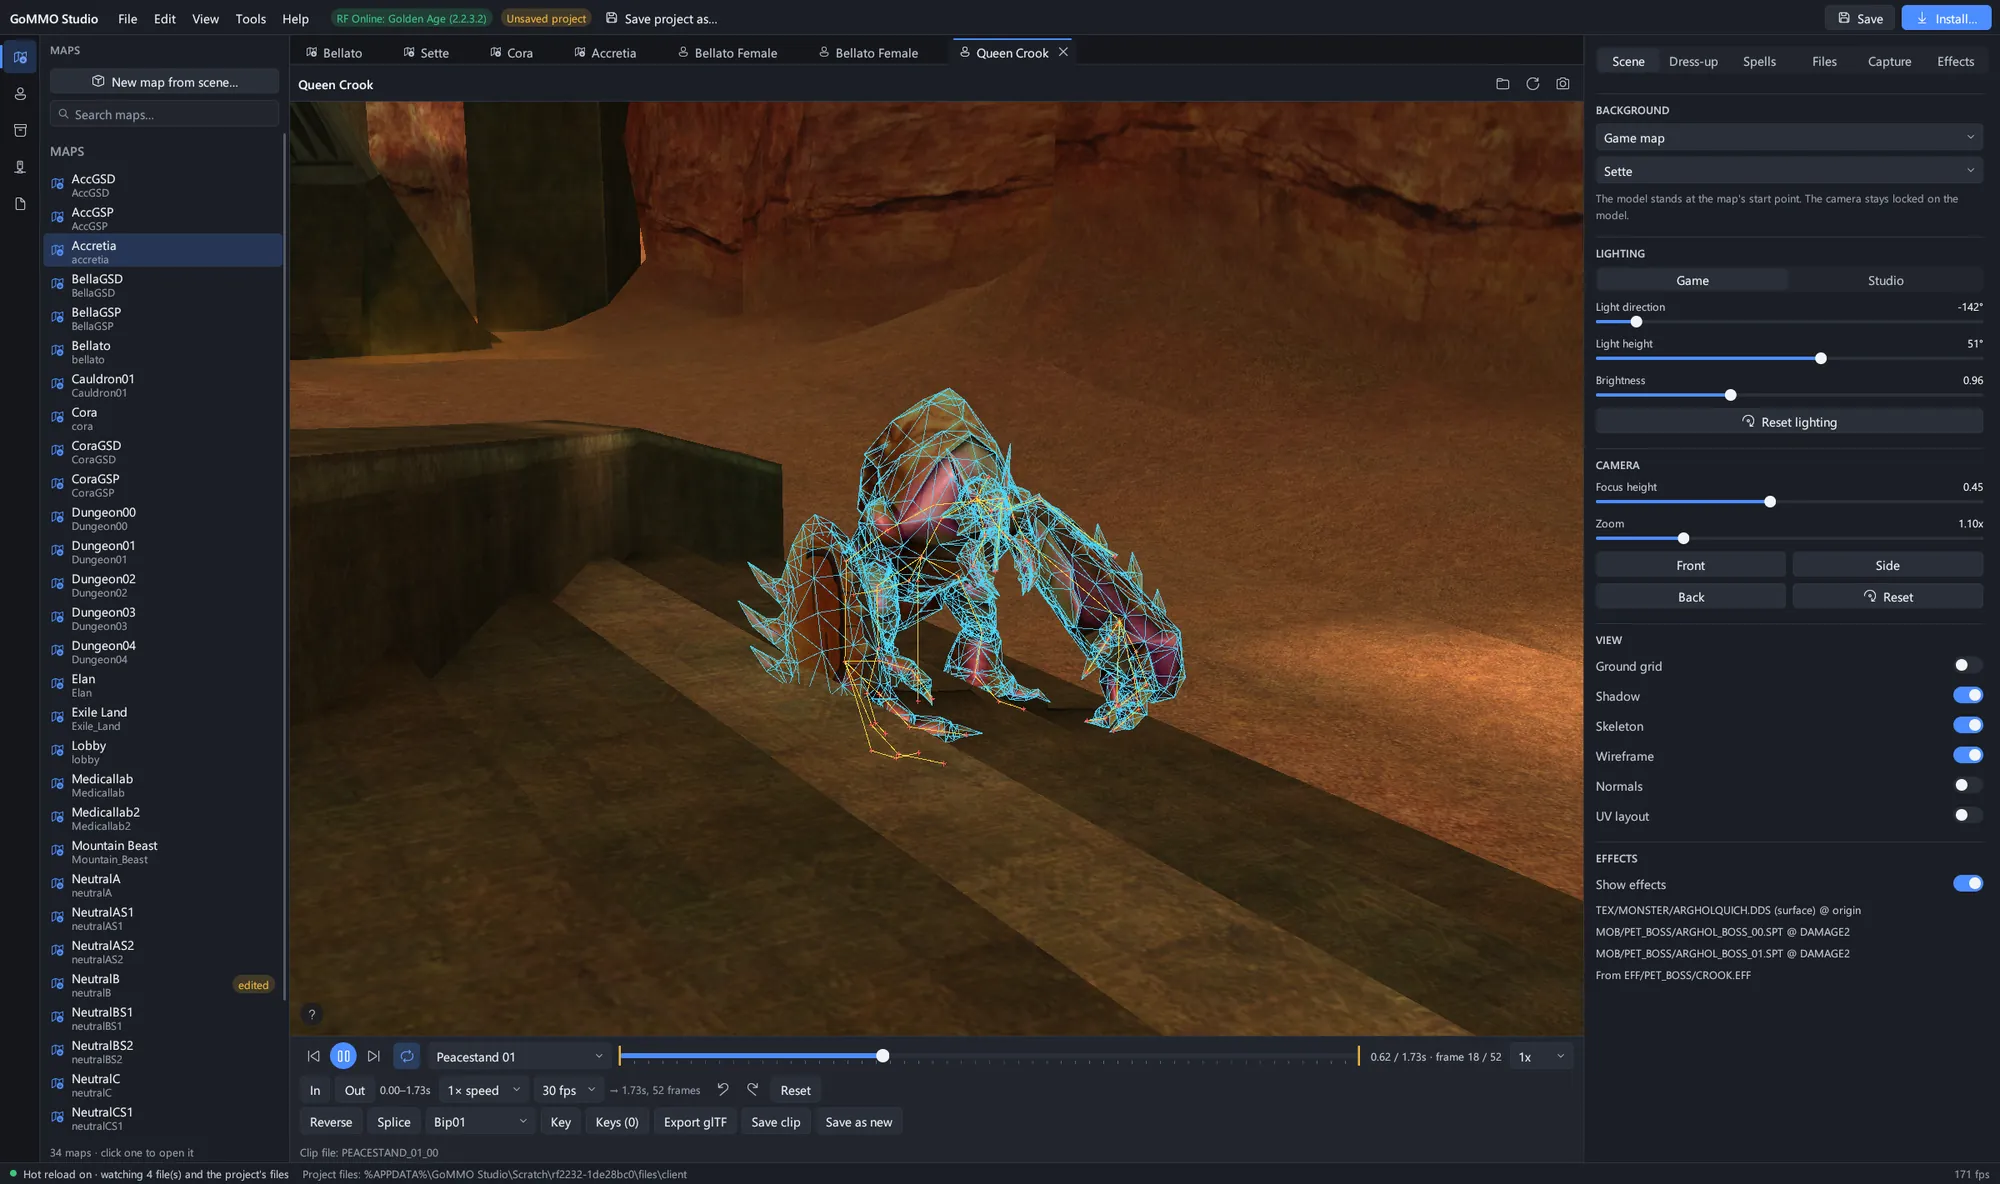Switch to the Spells tab

[1759, 61]
